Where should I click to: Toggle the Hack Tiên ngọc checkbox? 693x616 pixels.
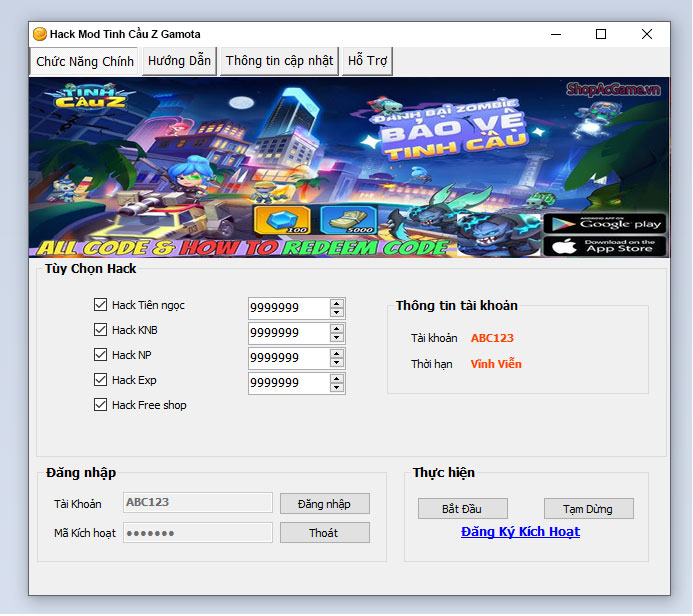(100, 305)
